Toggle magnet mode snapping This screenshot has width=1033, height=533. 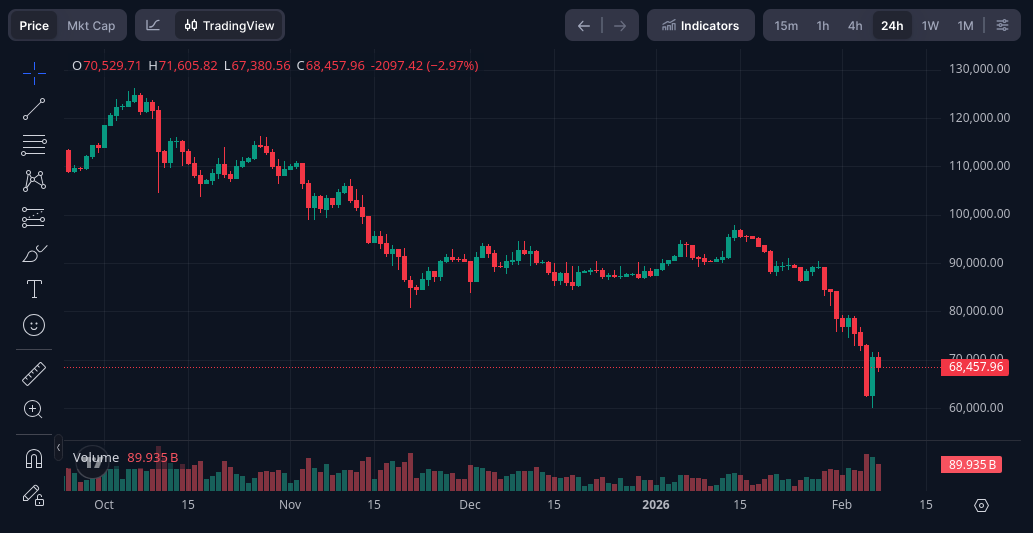pyautogui.click(x=34, y=459)
